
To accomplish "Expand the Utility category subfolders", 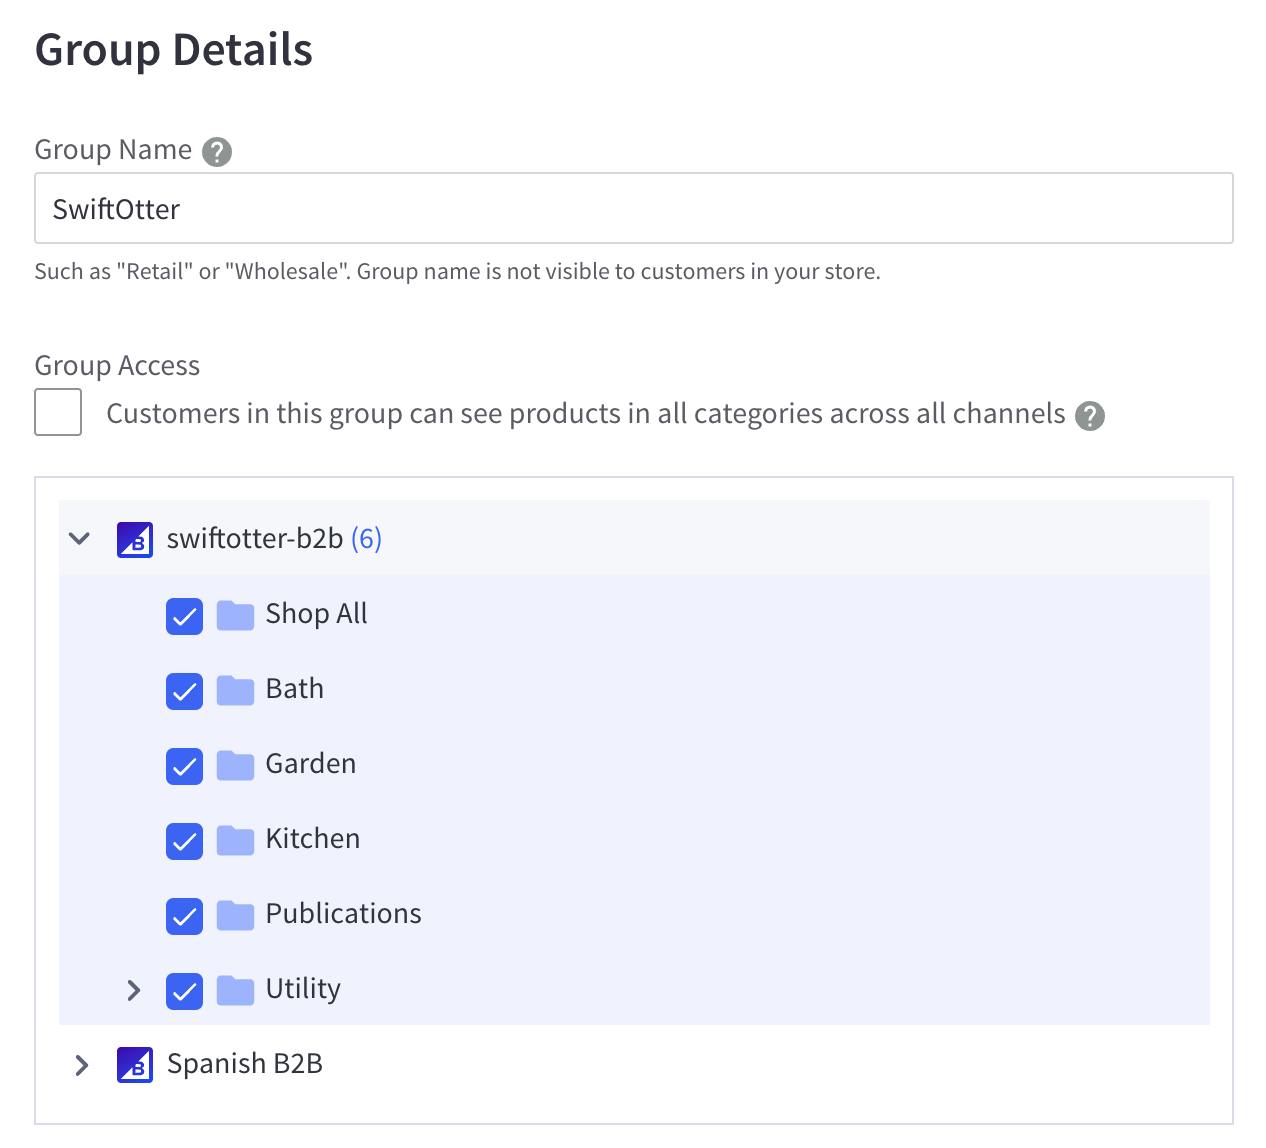I will pos(134,990).
